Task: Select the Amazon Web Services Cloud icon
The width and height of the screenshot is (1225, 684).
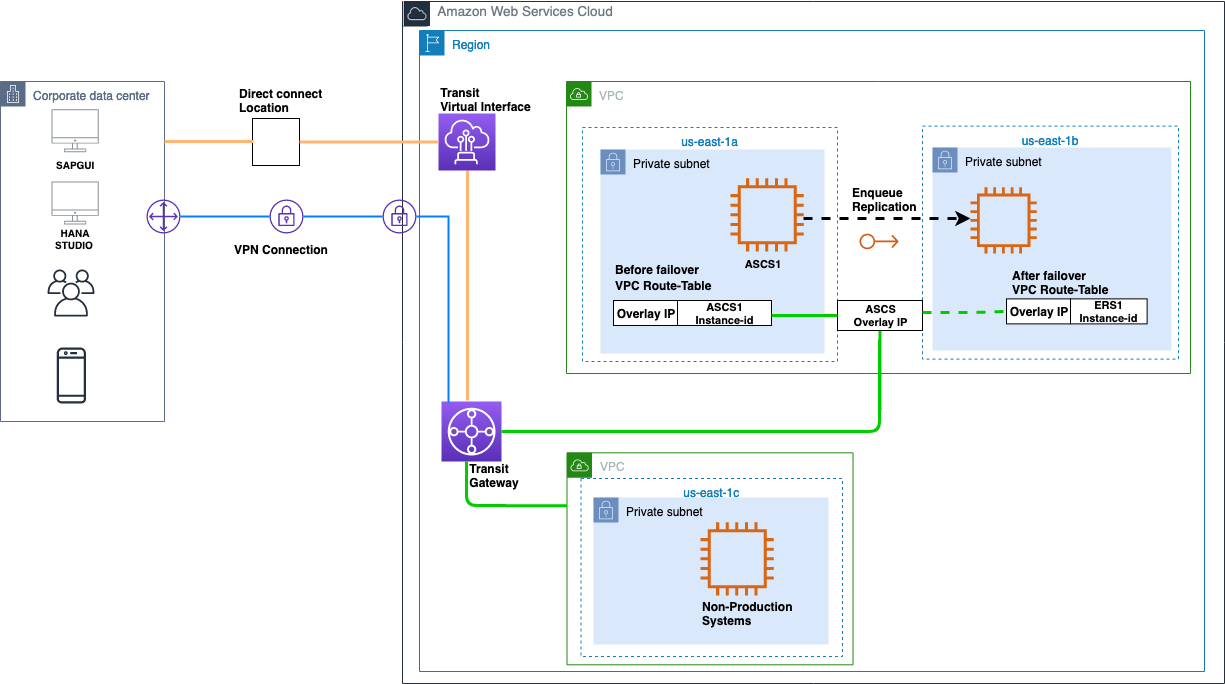Action: click(417, 13)
